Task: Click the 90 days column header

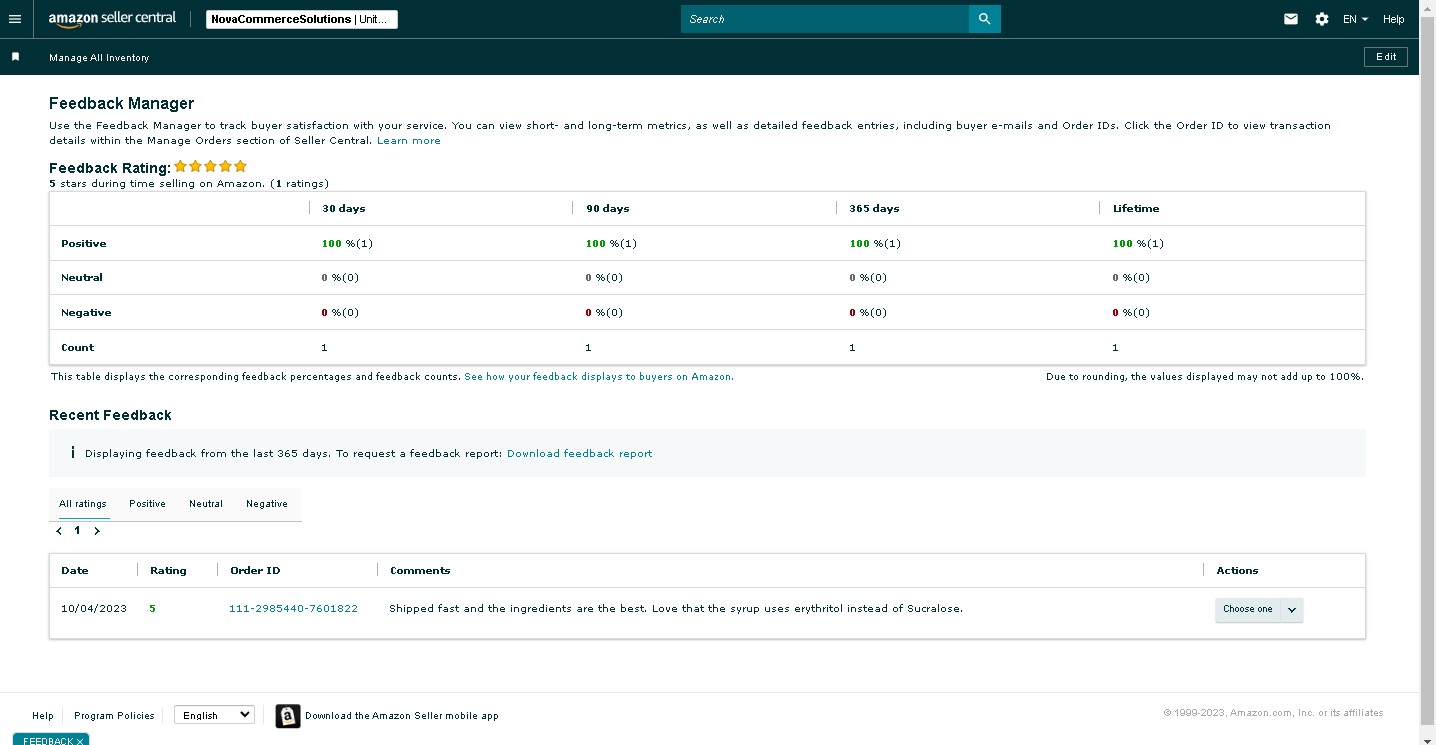Action: click(x=607, y=209)
